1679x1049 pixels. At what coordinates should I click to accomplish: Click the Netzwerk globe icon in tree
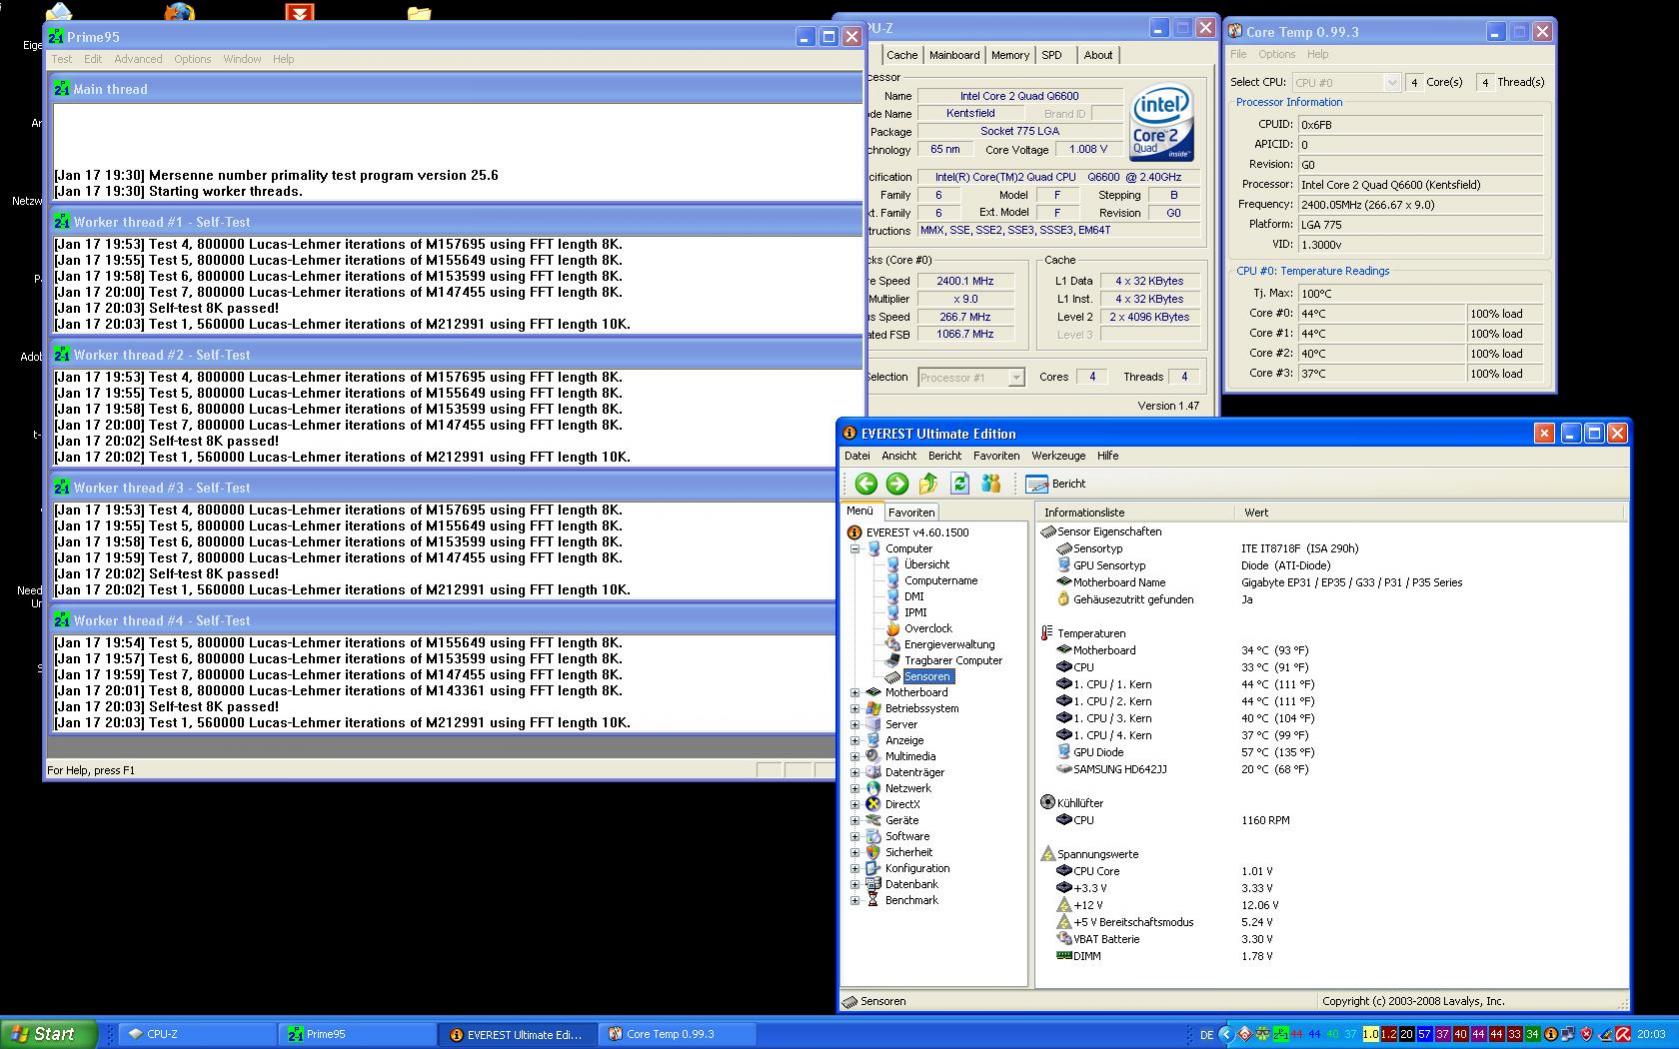[873, 789]
